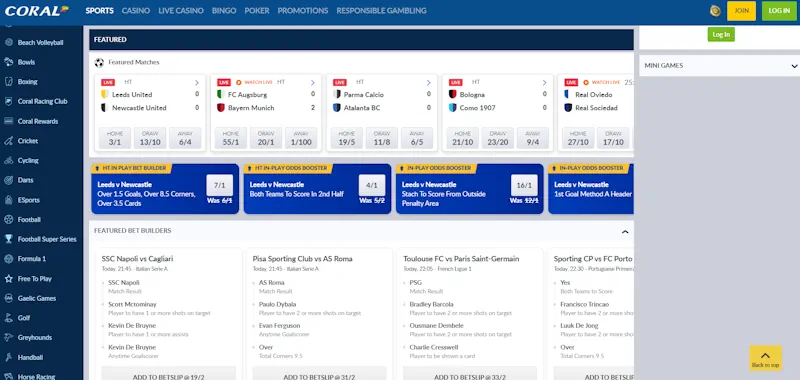Click the gold coin icon beside Join
Image resolution: width=800 pixels, height=380 pixels.
coord(715,11)
